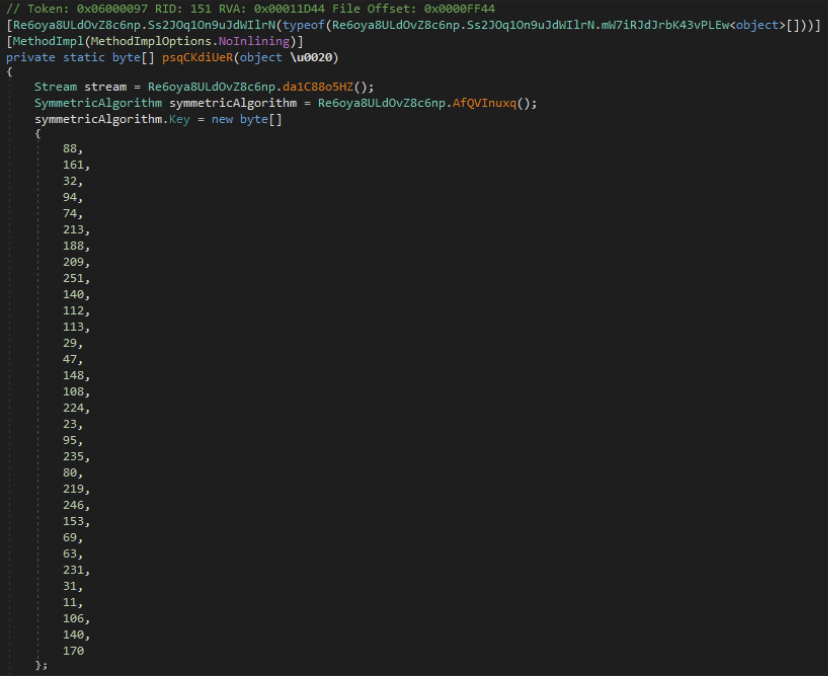The height and width of the screenshot is (676, 828).
Task: Select byte value 94
Action: coord(70,197)
